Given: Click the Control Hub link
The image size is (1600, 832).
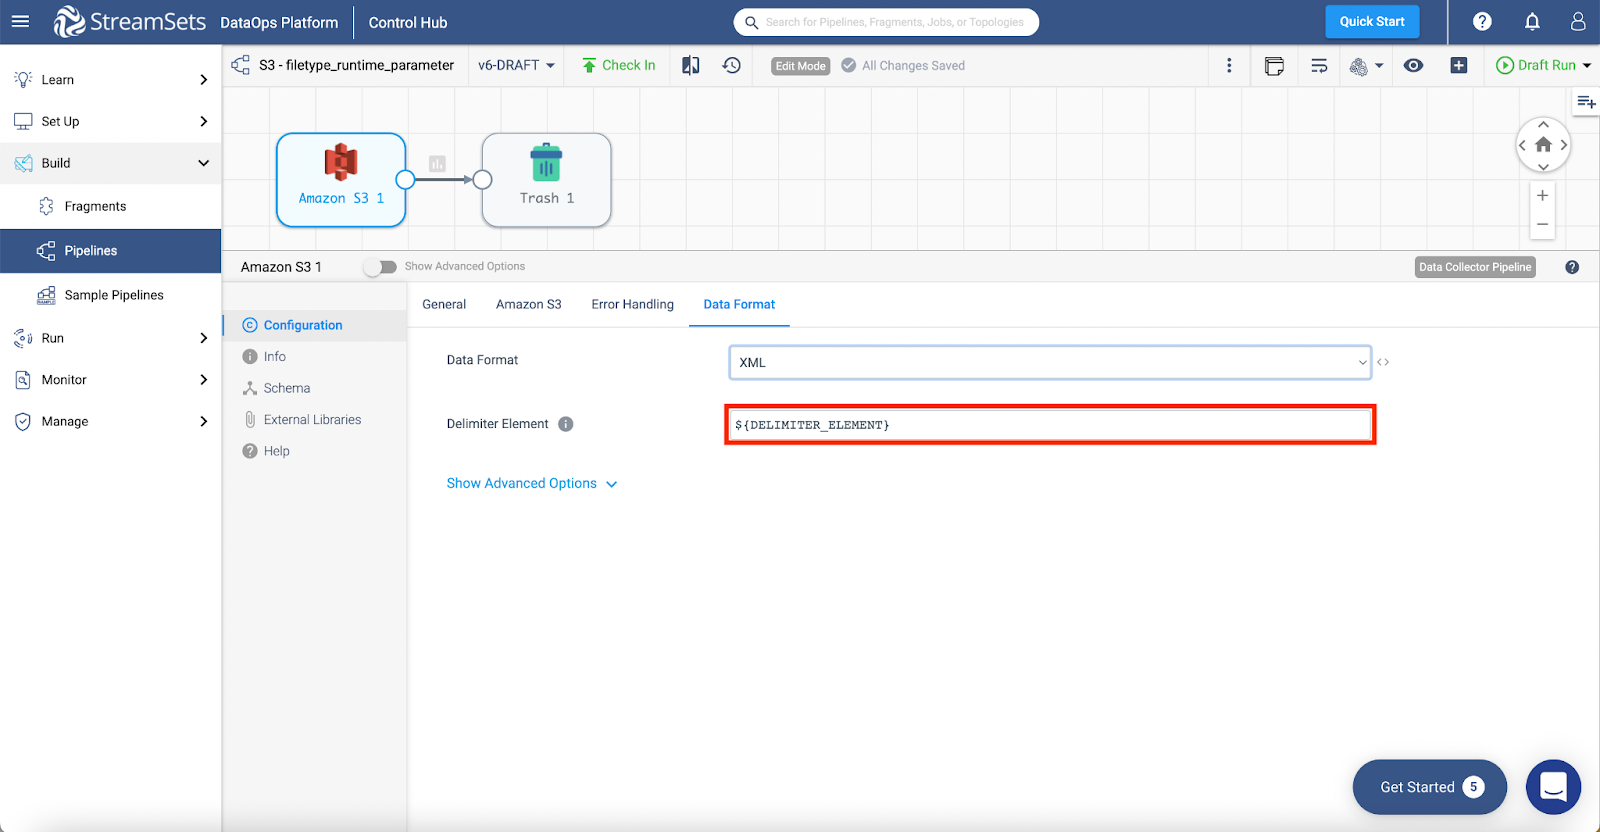Looking at the screenshot, I should [x=408, y=22].
